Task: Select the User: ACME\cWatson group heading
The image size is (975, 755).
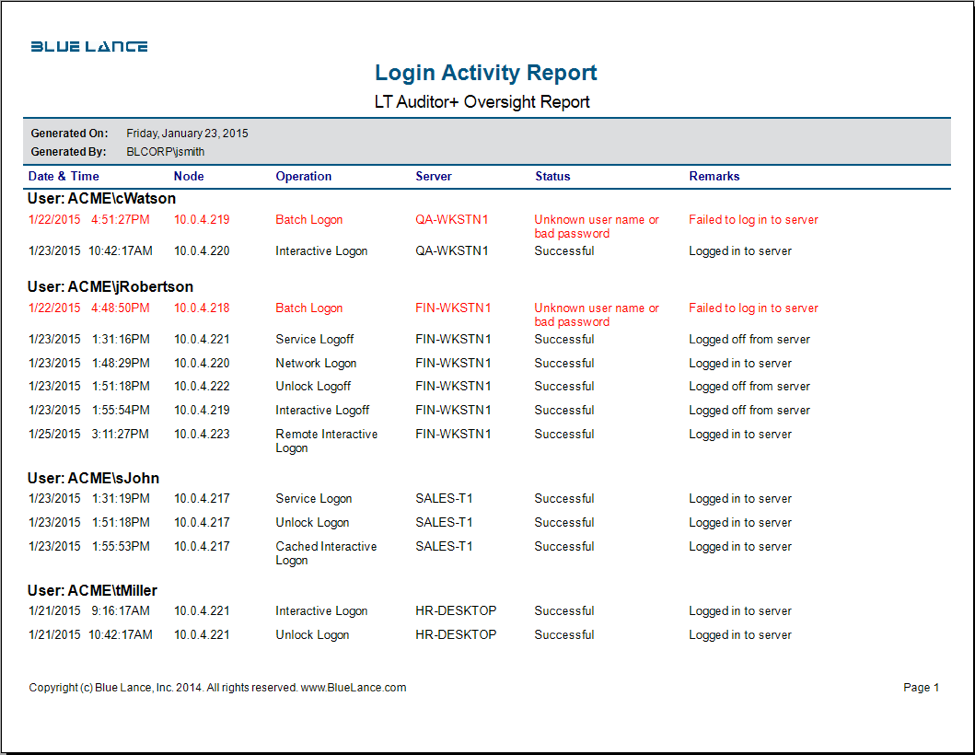Action: tap(101, 198)
